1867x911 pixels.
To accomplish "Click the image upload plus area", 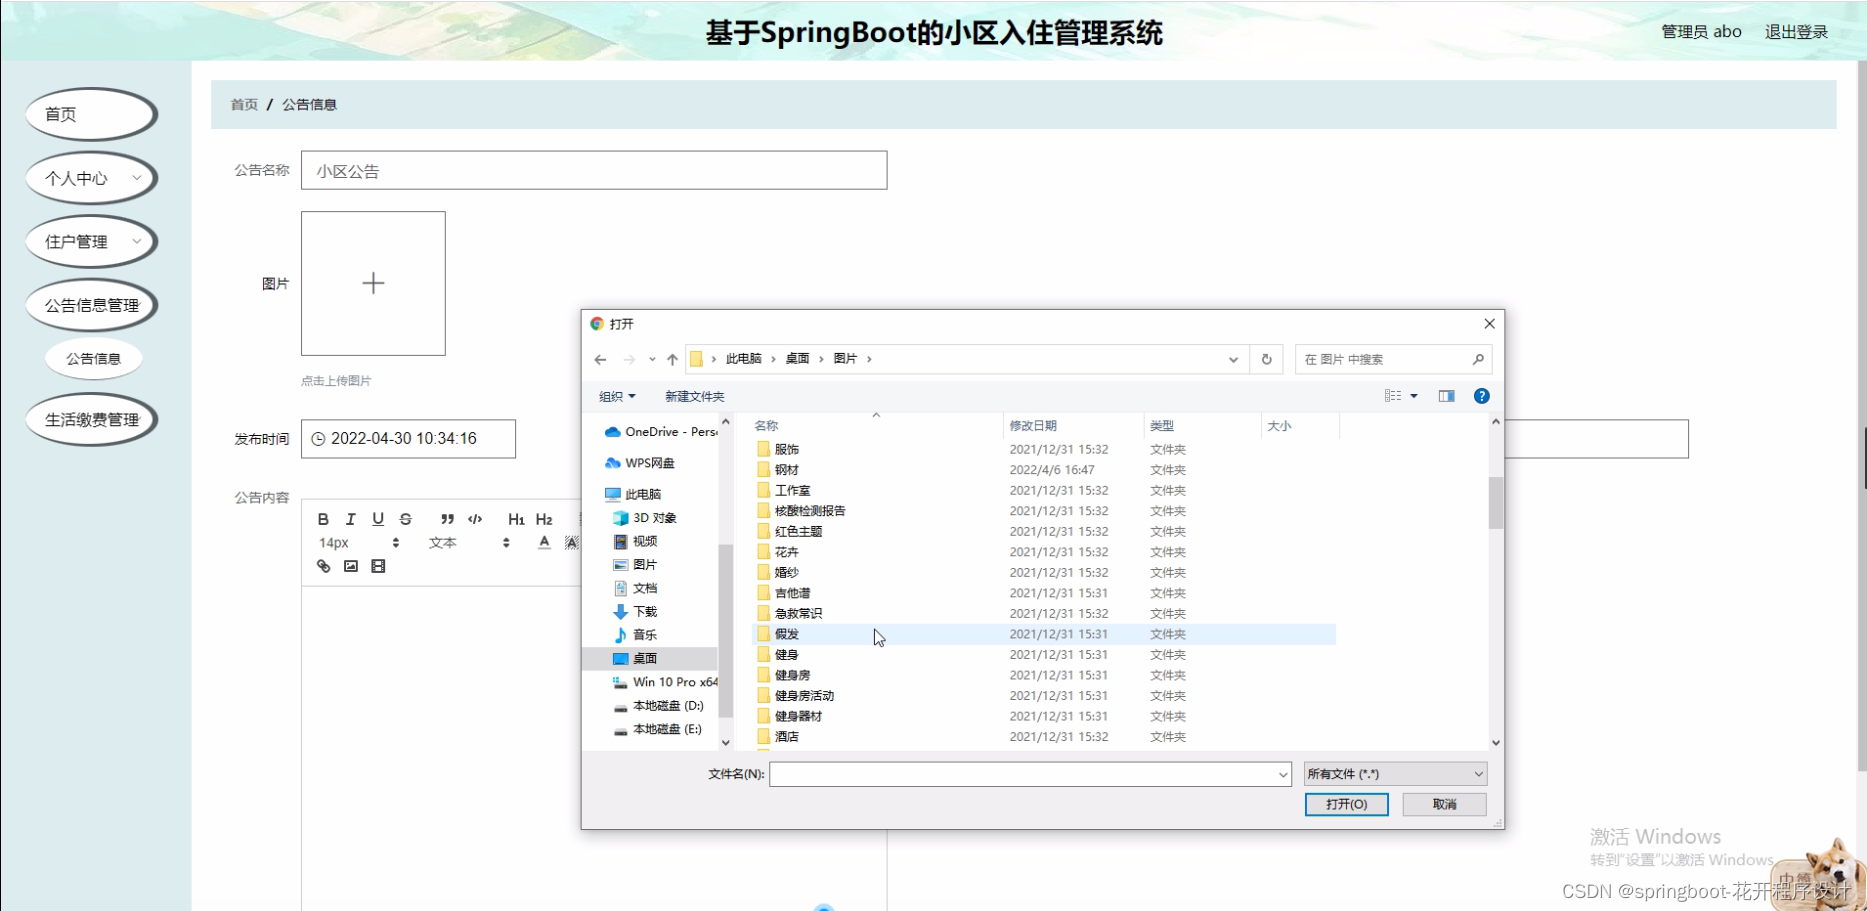I will click(x=372, y=283).
